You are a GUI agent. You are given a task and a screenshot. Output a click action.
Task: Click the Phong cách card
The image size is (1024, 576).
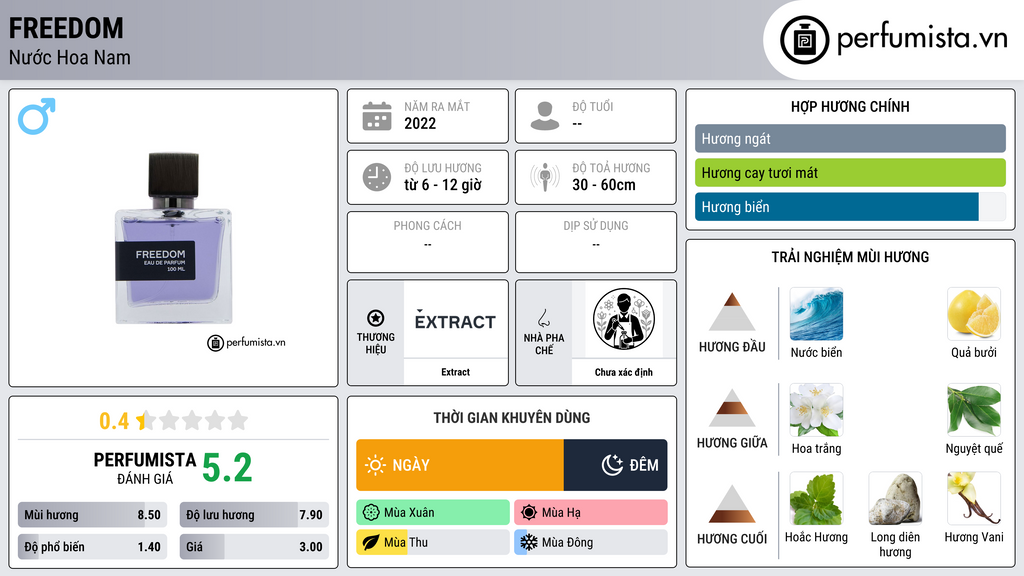click(428, 242)
